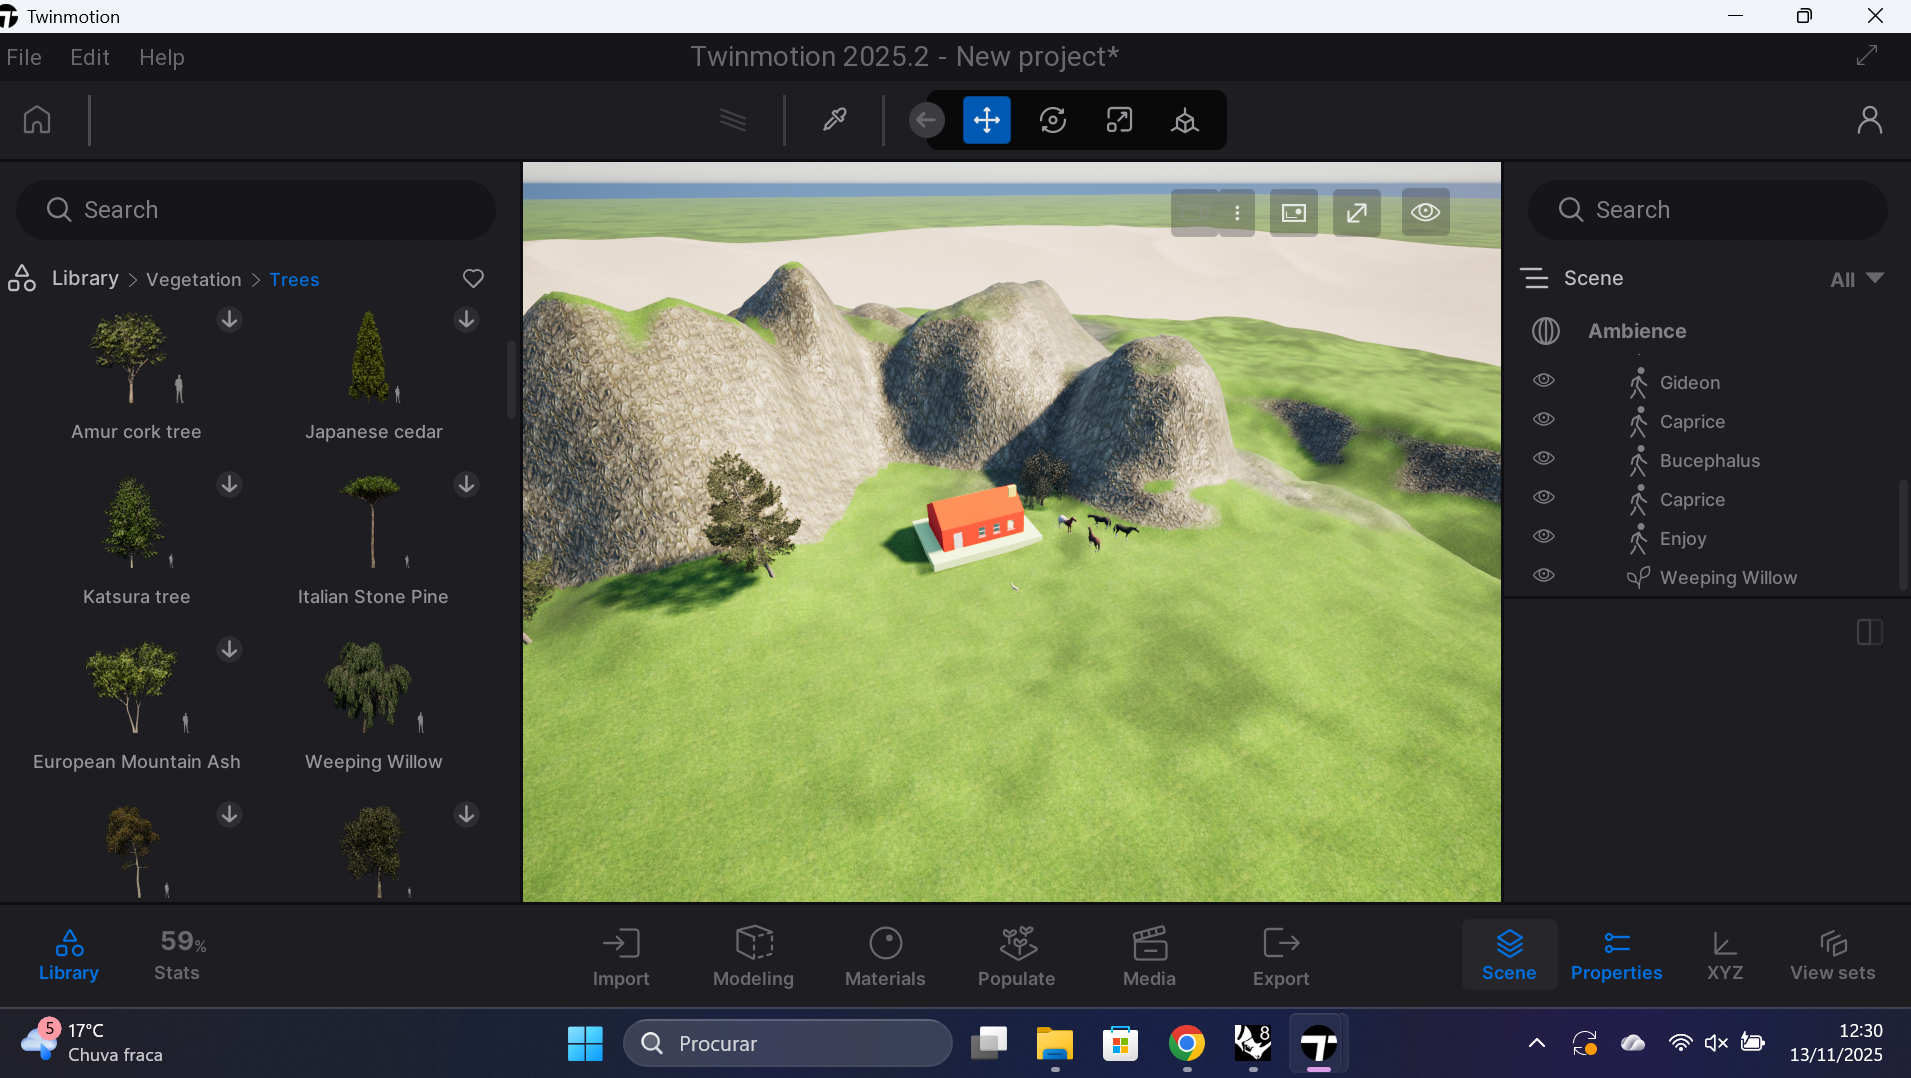This screenshot has height=1078, width=1911.
Task: Go to the Home screen icon
Action: tap(37, 120)
